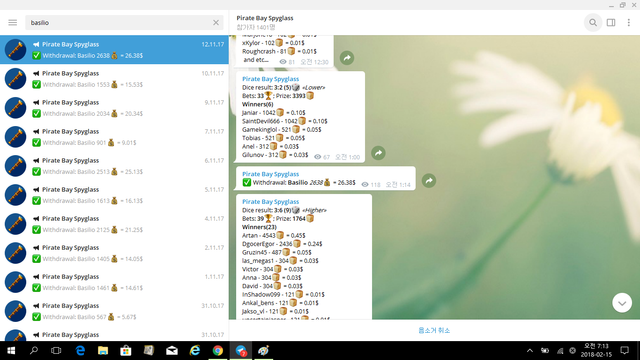Screen dimensions: 640x360
Task: Select search result dated 1.11.17
Action: 114,281
